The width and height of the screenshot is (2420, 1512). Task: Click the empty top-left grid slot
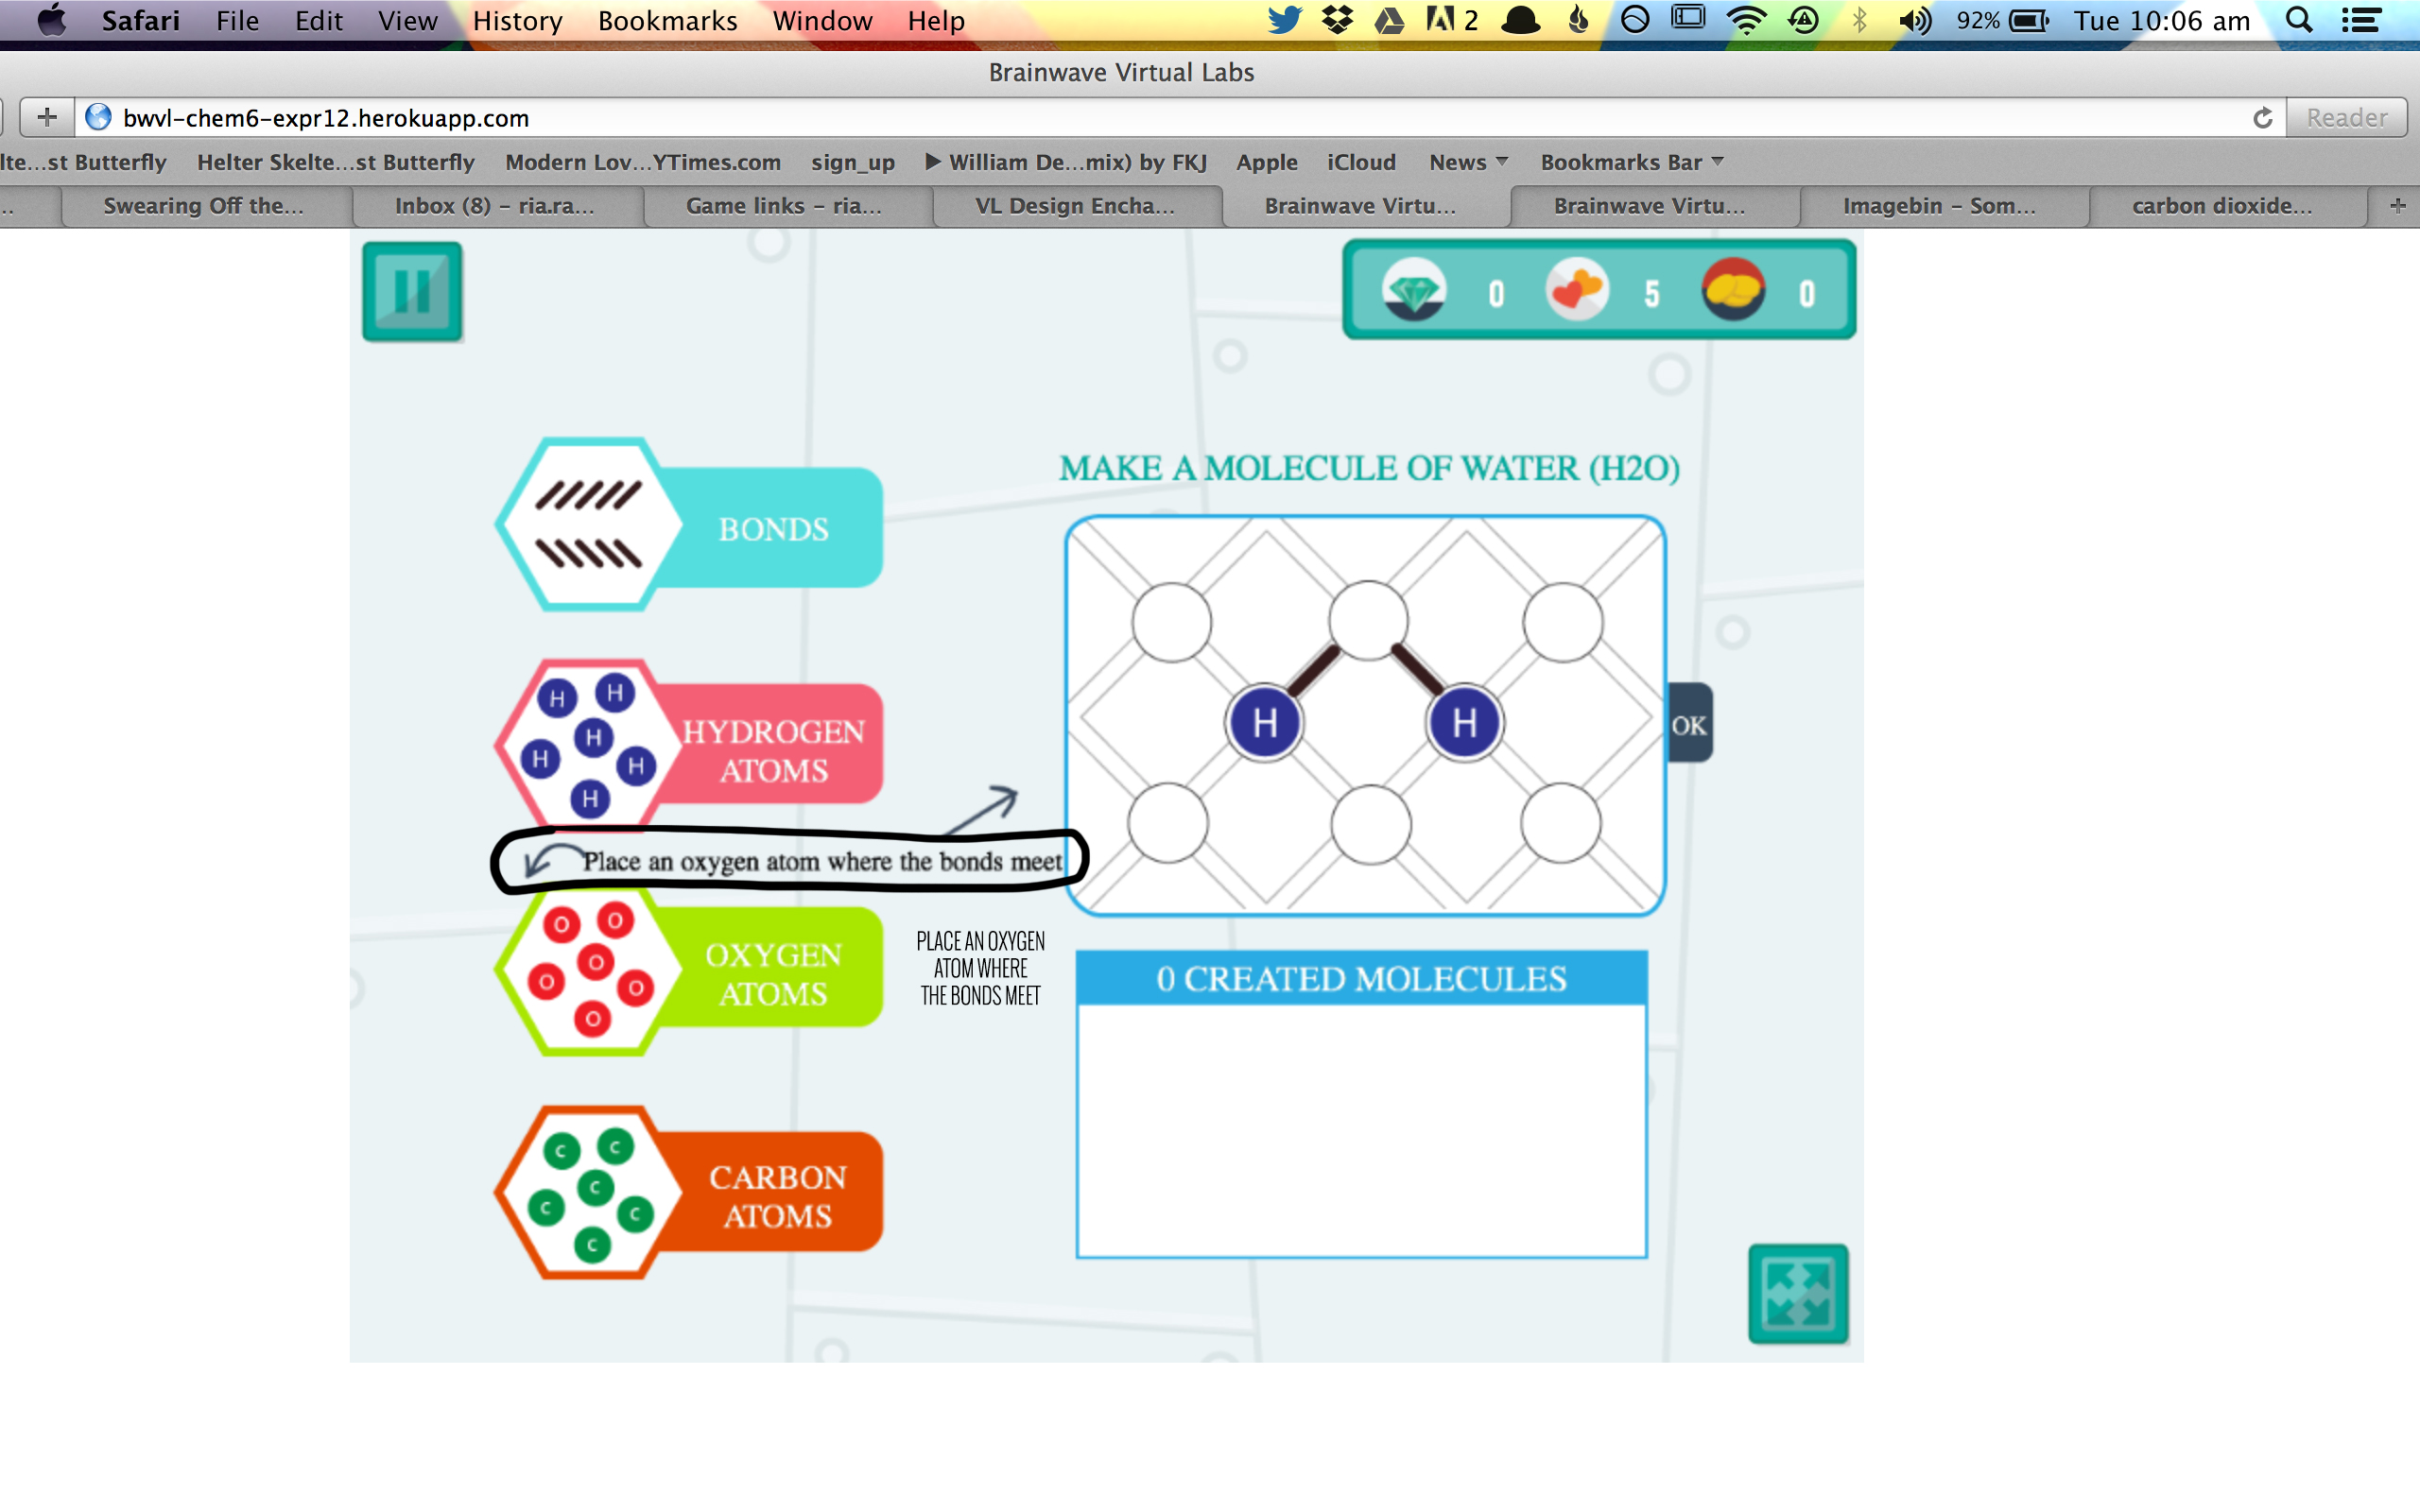coord(1171,623)
